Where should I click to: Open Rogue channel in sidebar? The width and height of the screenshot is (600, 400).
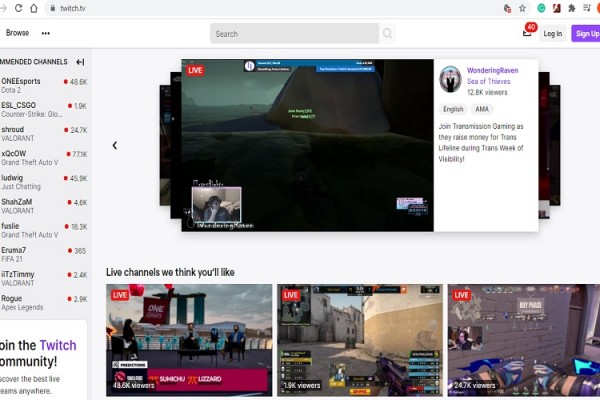[x=44, y=302]
